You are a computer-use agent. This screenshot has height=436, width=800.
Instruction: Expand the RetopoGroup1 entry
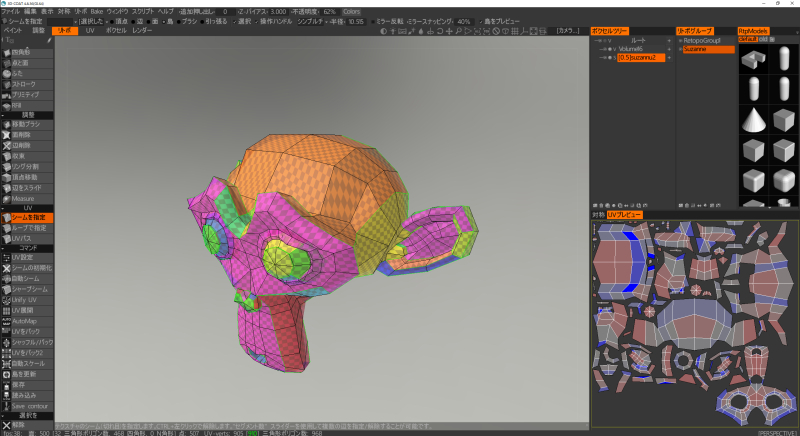(x=679, y=41)
